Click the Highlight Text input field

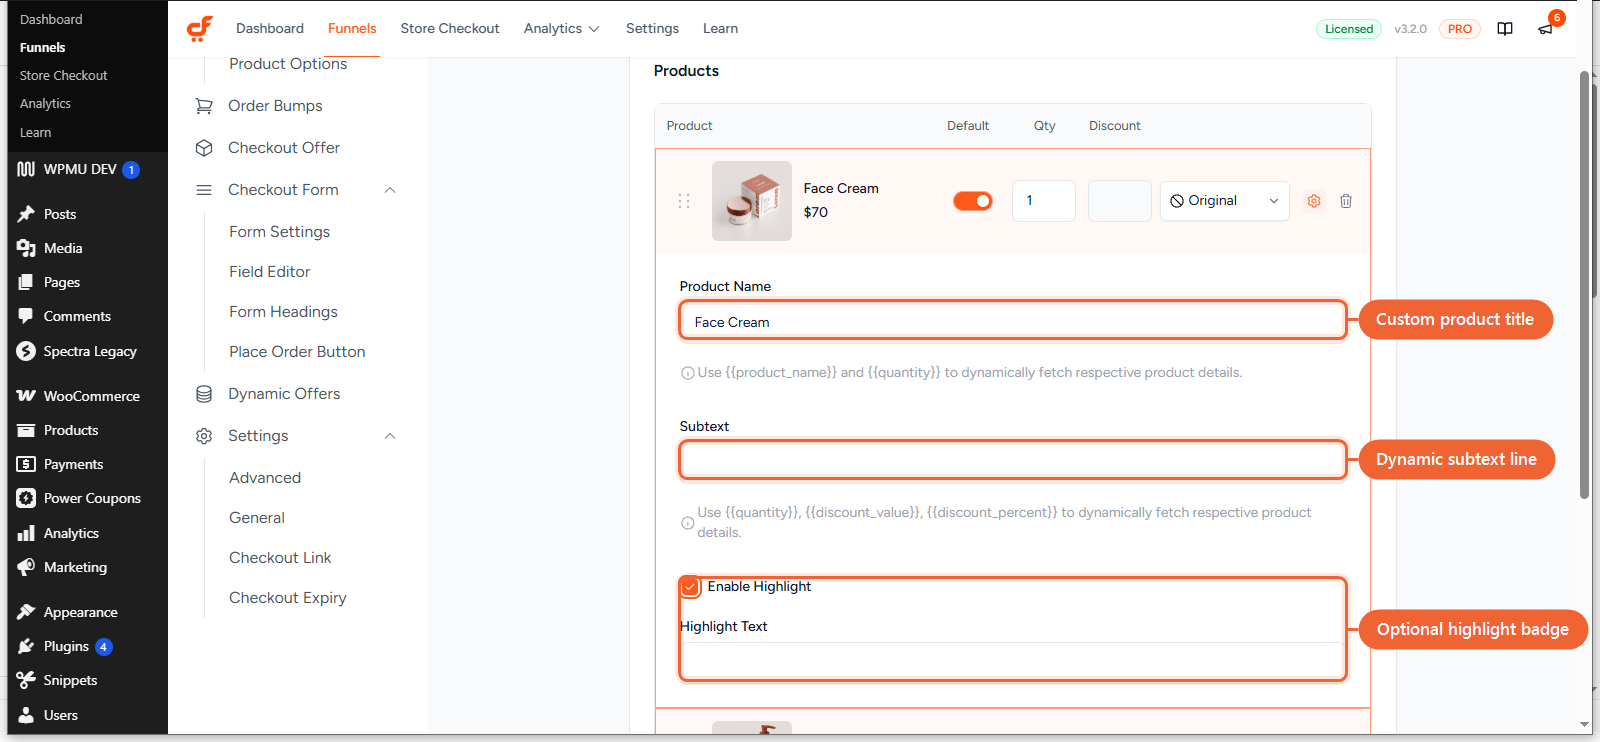pos(1011,660)
